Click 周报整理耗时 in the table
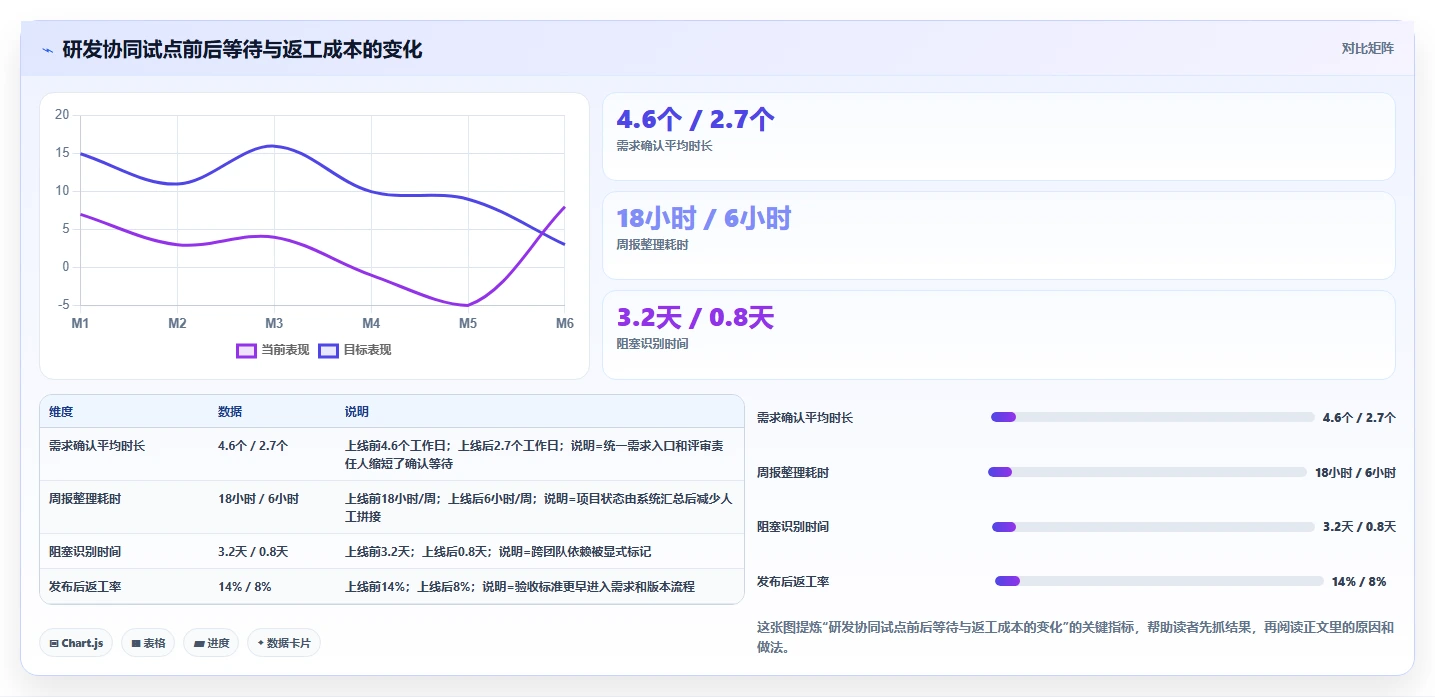Viewport: 1435px width, 697px height. [85, 498]
